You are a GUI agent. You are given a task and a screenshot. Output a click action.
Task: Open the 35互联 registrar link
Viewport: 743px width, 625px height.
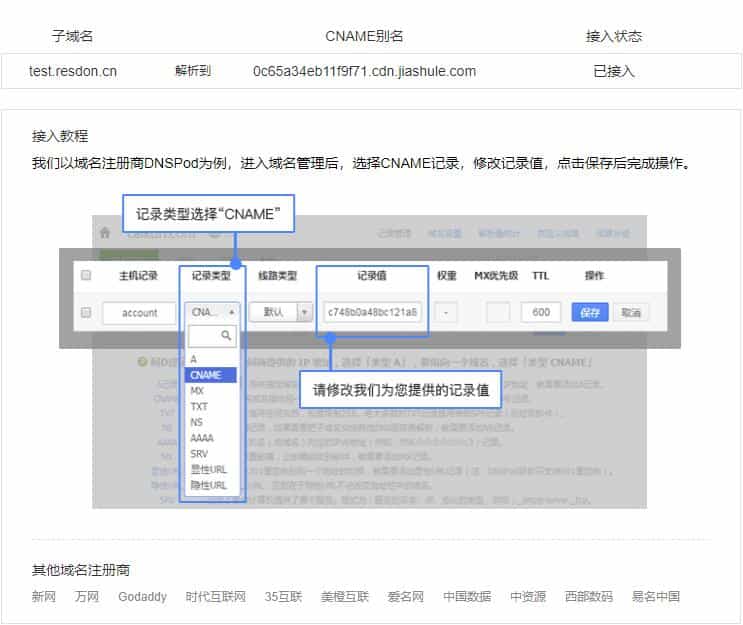point(283,596)
